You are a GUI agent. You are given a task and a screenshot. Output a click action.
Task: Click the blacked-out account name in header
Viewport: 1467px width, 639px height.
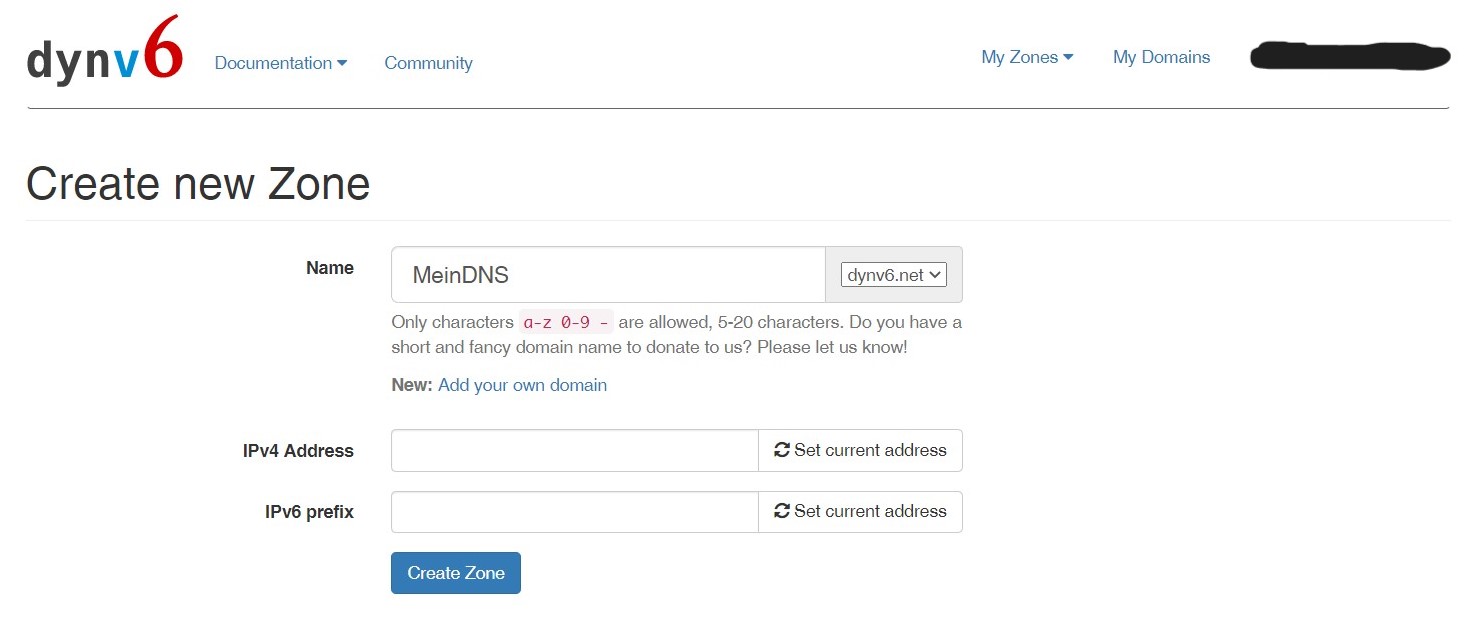[x=1350, y=56]
